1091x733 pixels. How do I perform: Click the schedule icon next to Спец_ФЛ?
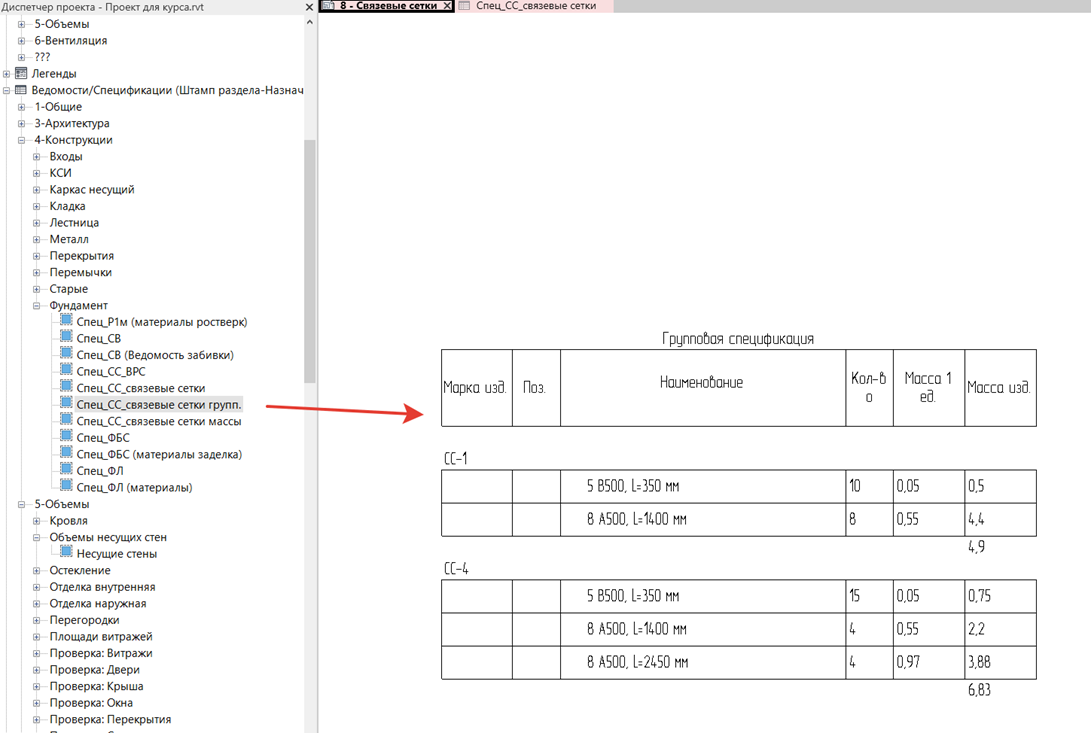click(x=66, y=469)
